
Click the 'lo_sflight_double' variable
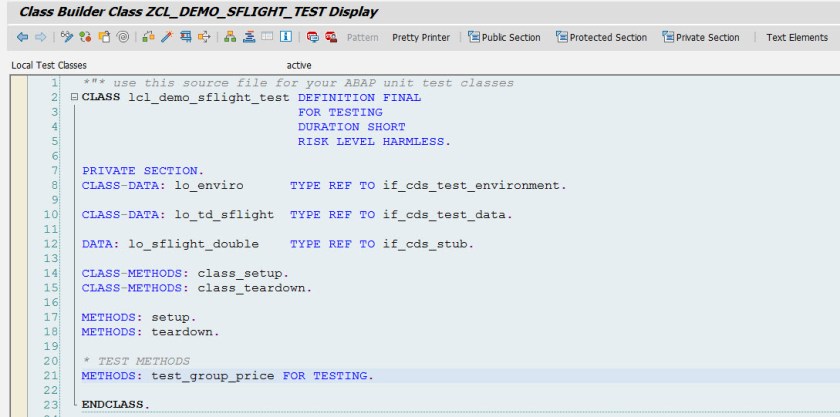[193, 244]
